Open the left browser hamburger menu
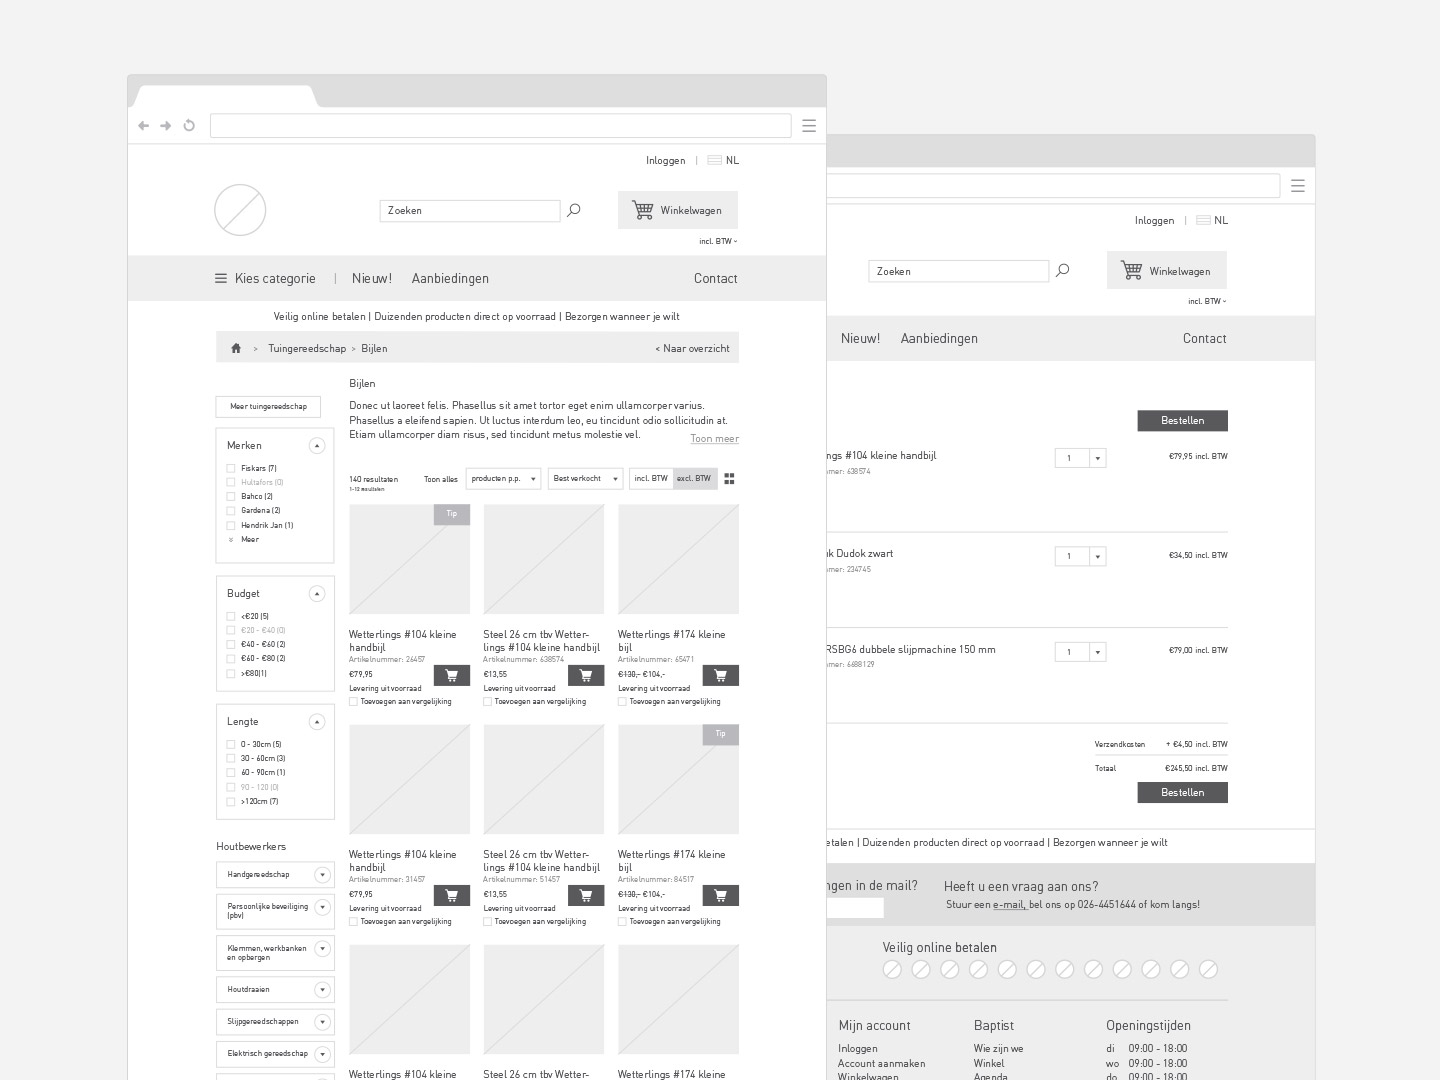1440x1080 pixels. pos(809,126)
